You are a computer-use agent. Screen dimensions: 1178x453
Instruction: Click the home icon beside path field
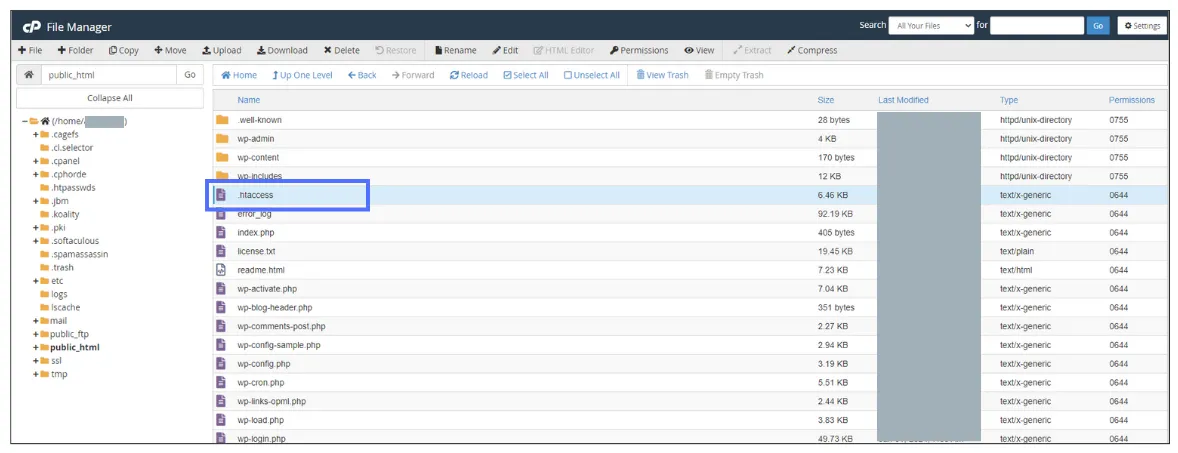point(29,75)
